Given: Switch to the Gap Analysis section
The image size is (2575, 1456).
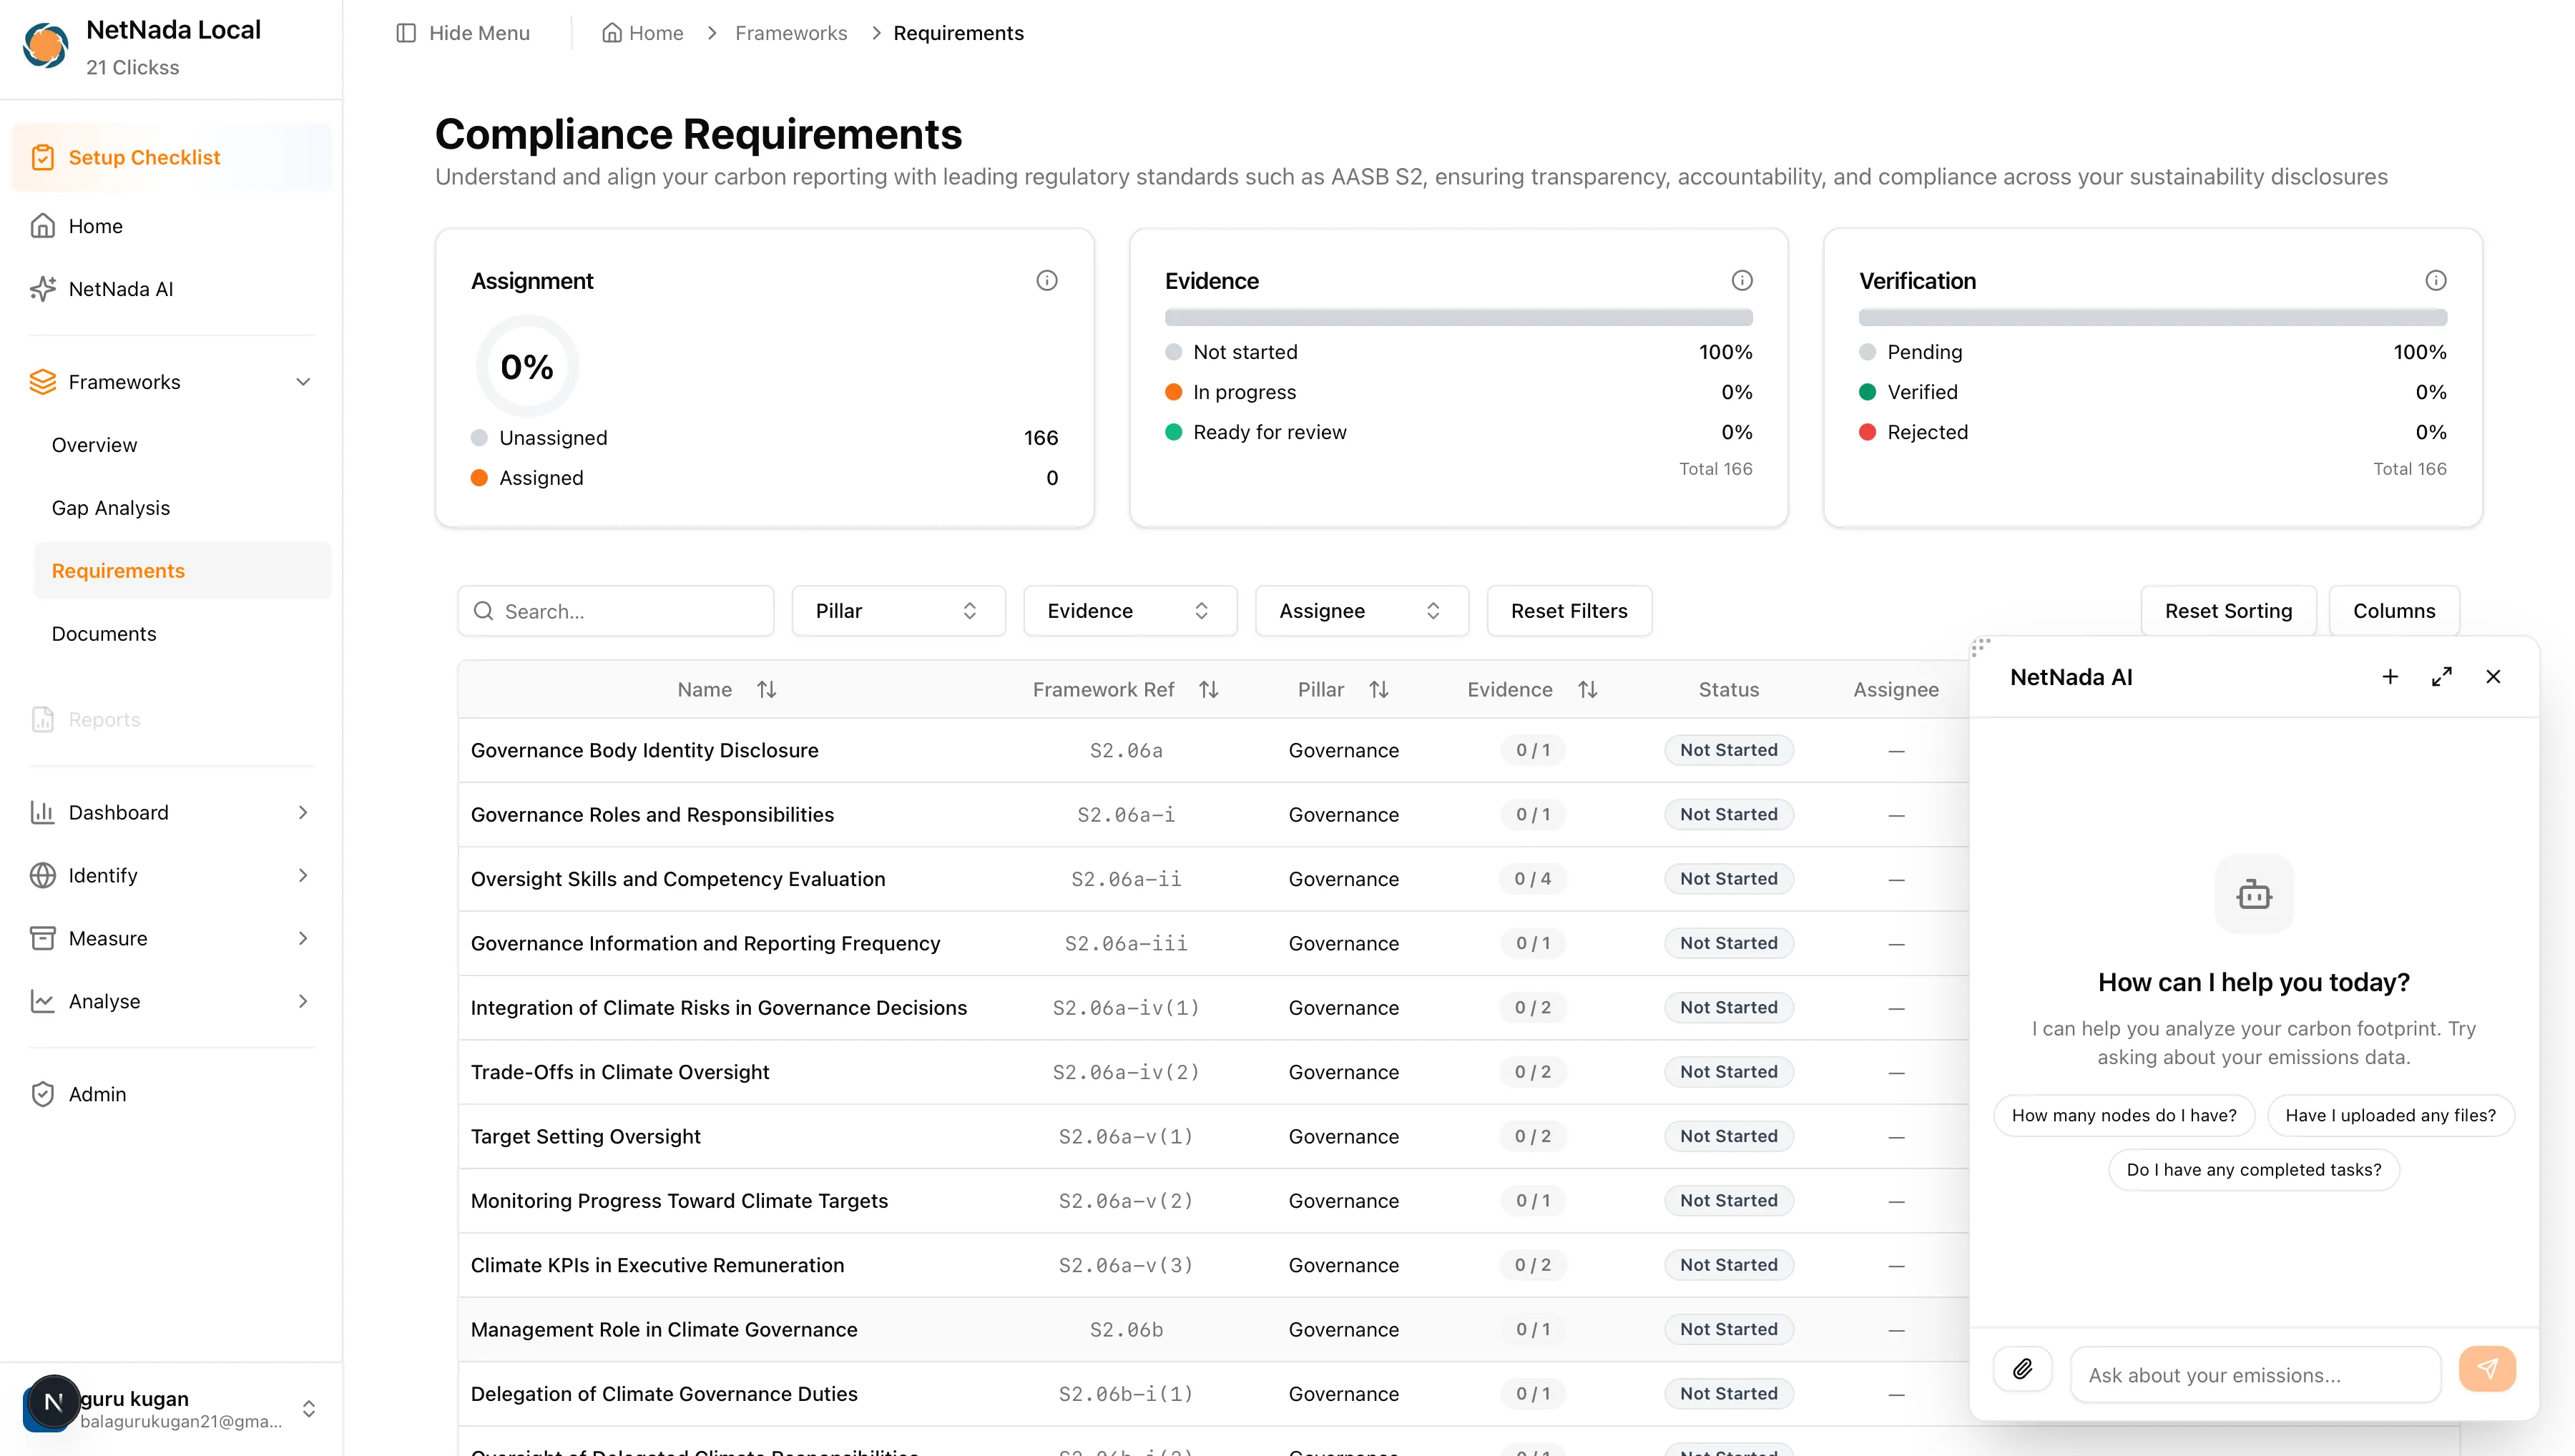Looking at the screenshot, I should 111,507.
